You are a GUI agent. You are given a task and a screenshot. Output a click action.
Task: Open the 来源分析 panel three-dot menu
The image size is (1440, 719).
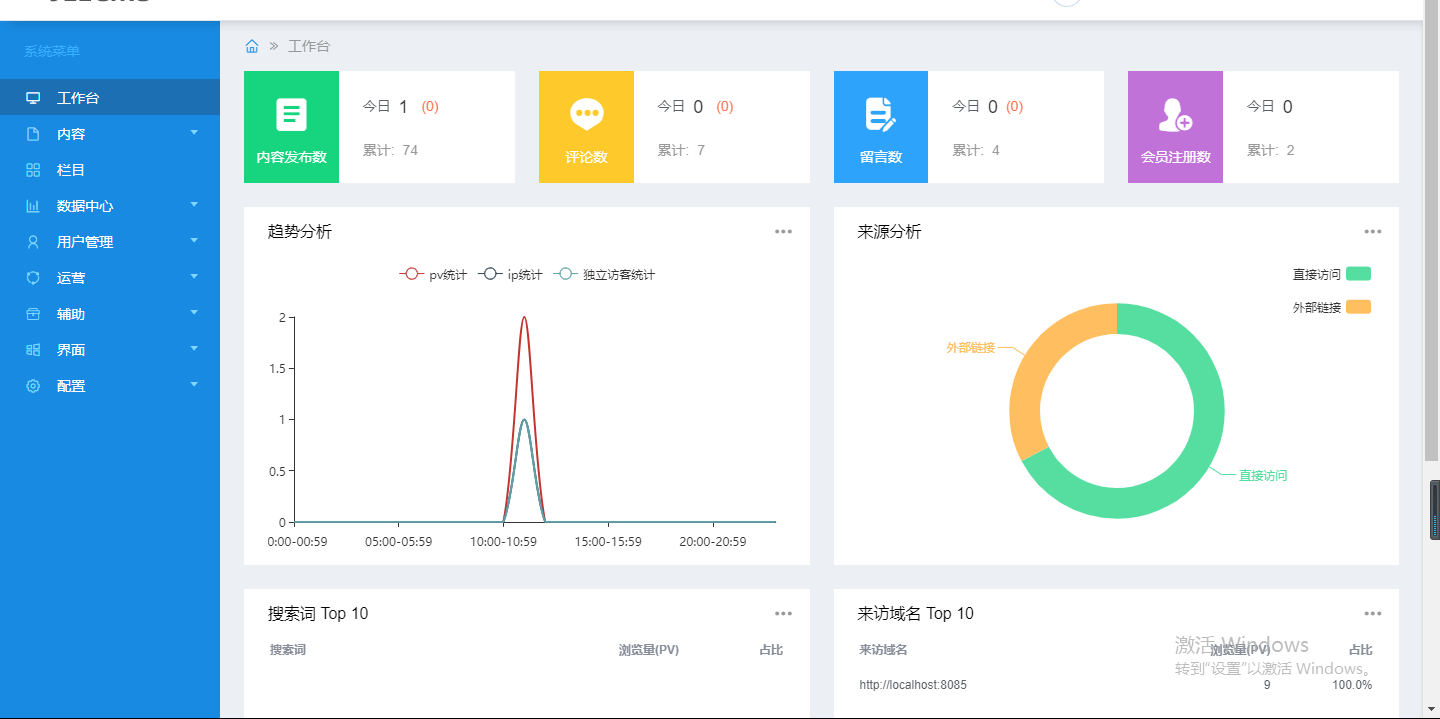click(x=1373, y=232)
